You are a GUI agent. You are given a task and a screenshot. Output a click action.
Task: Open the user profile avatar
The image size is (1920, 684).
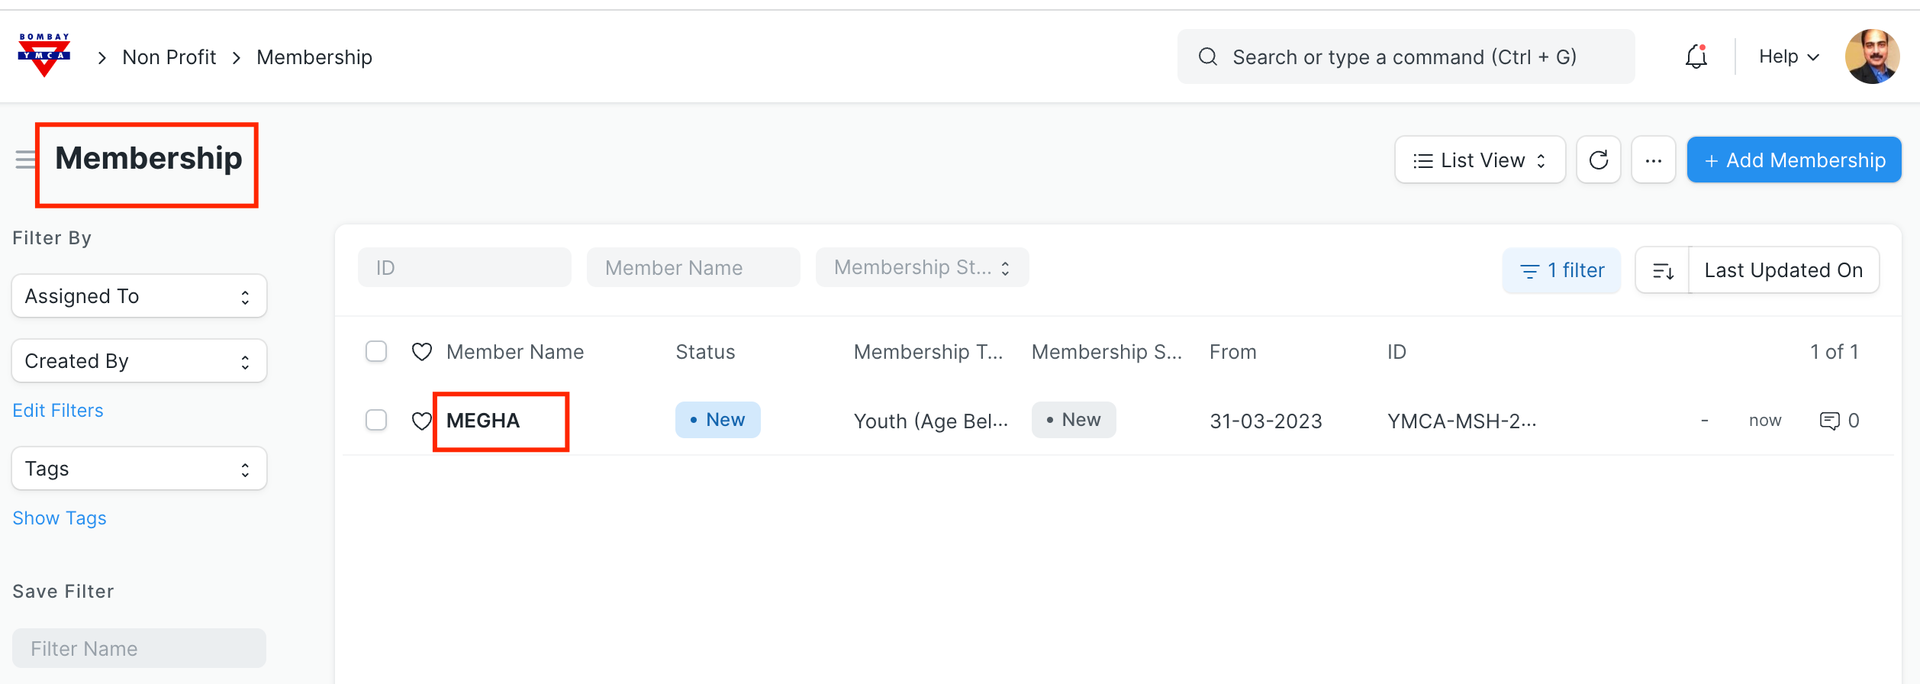(x=1871, y=57)
